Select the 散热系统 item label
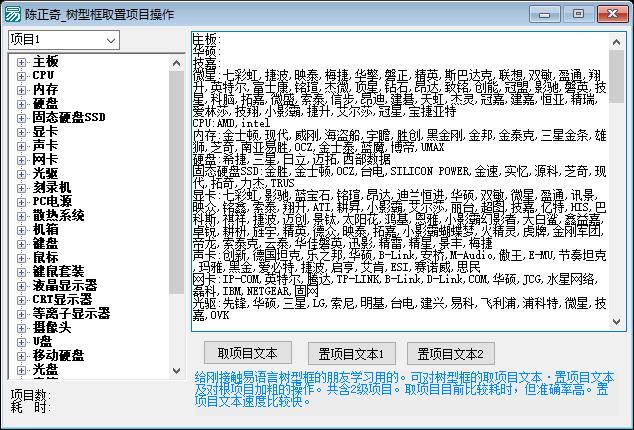 coord(59,216)
